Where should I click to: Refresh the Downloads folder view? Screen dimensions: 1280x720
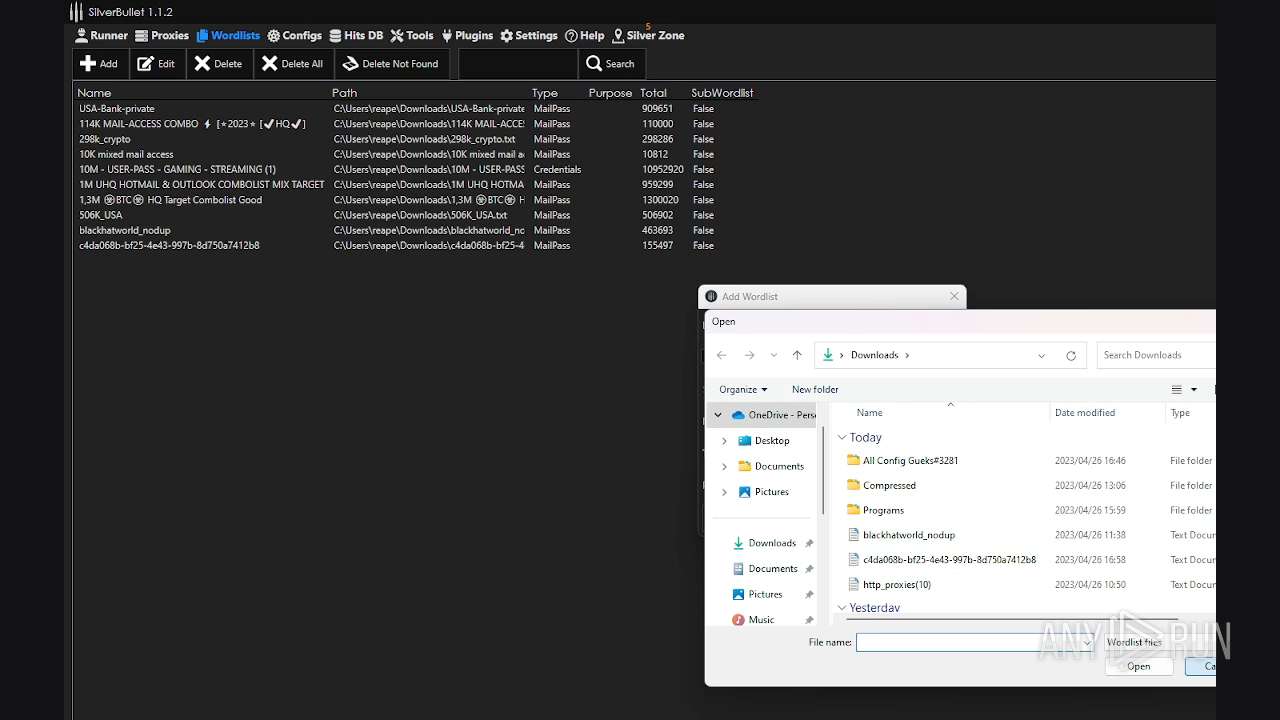point(1071,355)
